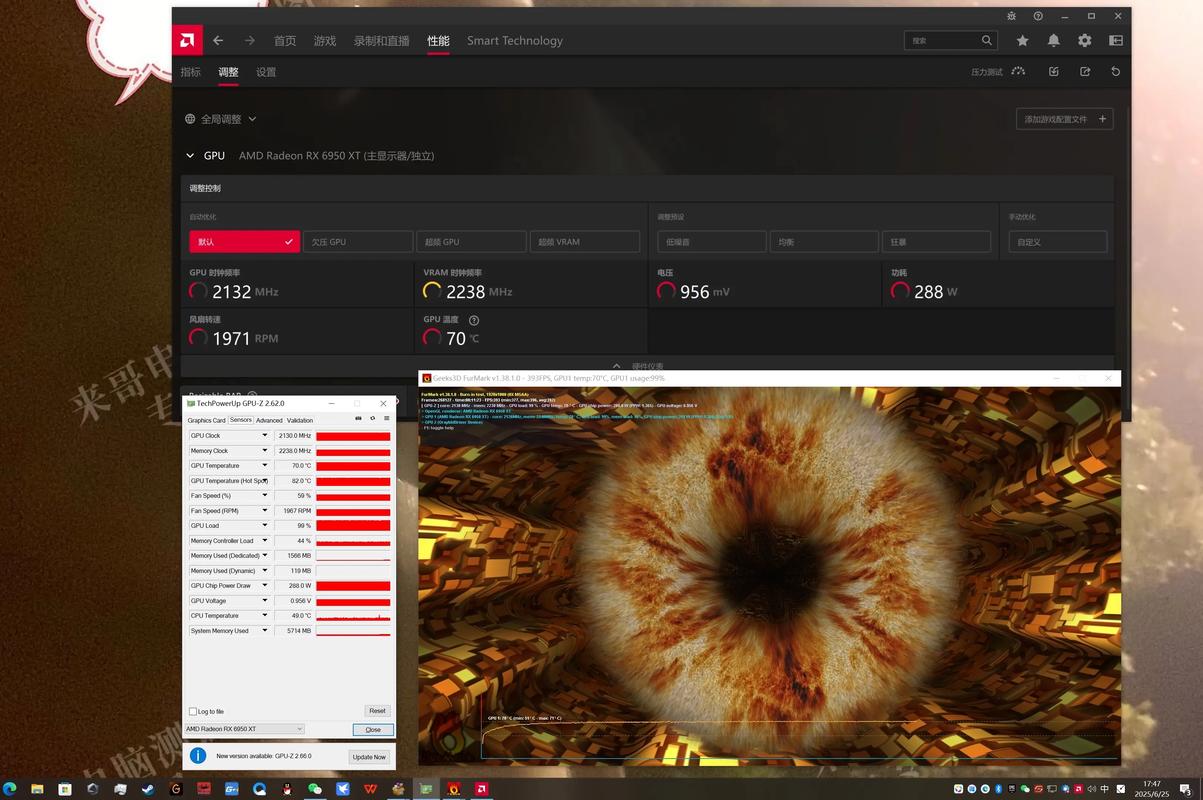
Task: Open GPU-Z Validation tab
Action: tap(300, 420)
